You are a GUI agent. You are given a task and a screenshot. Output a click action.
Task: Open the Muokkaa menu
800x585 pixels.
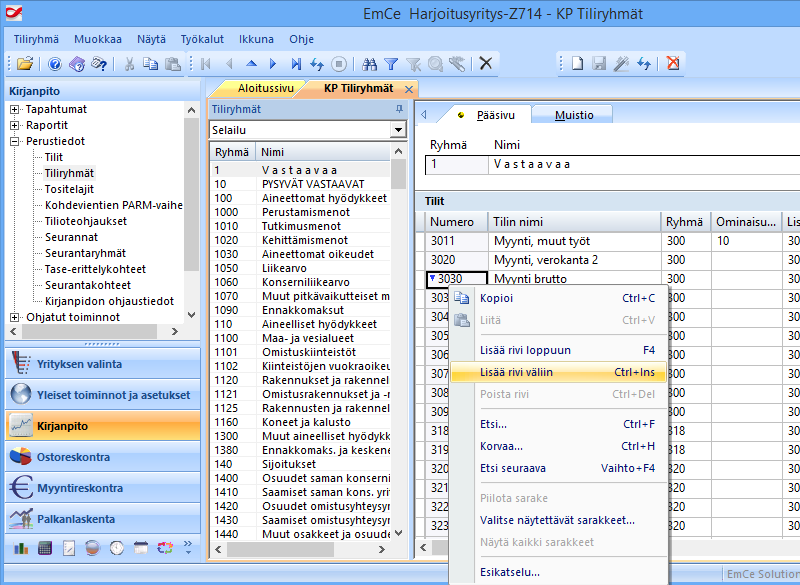tap(98, 39)
